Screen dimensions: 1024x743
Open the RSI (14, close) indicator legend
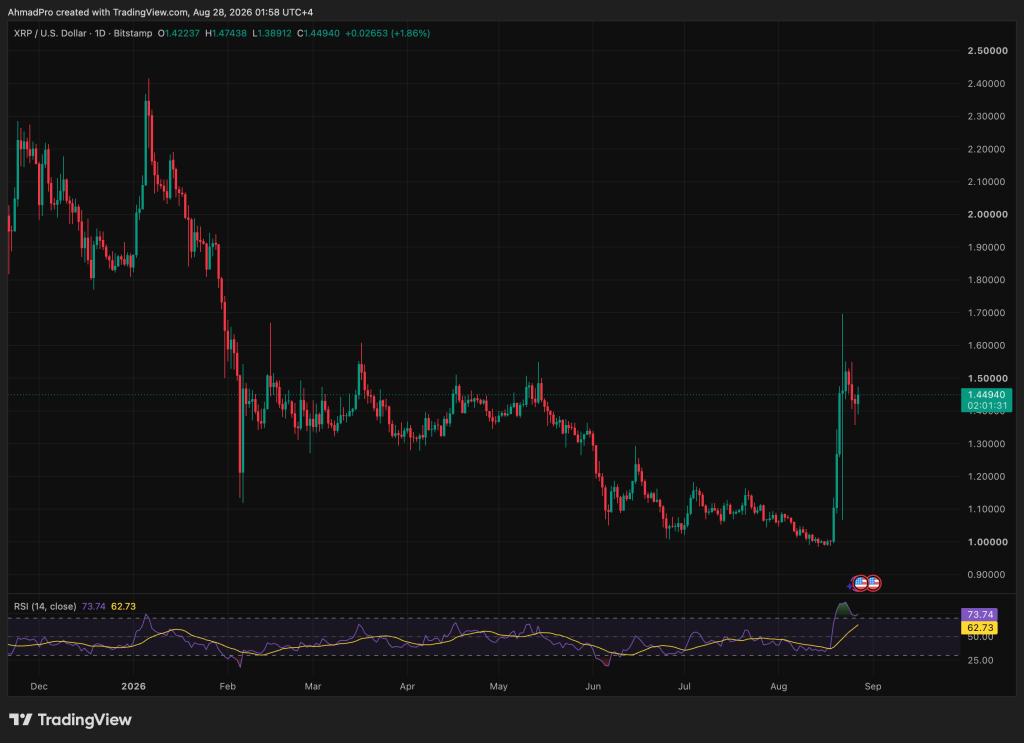[x=45, y=607]
